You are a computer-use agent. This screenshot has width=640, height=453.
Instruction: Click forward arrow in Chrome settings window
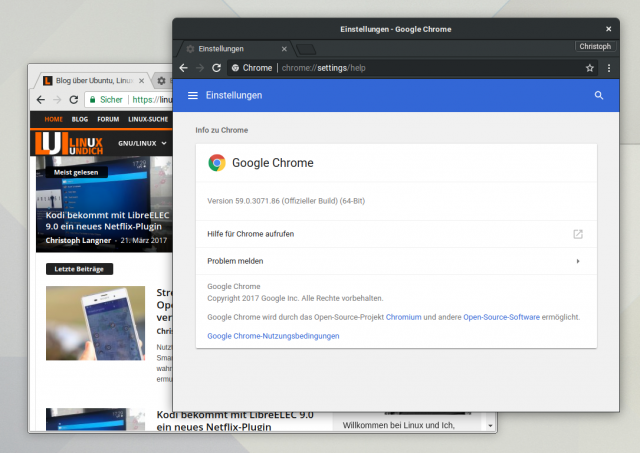(200, 68)
